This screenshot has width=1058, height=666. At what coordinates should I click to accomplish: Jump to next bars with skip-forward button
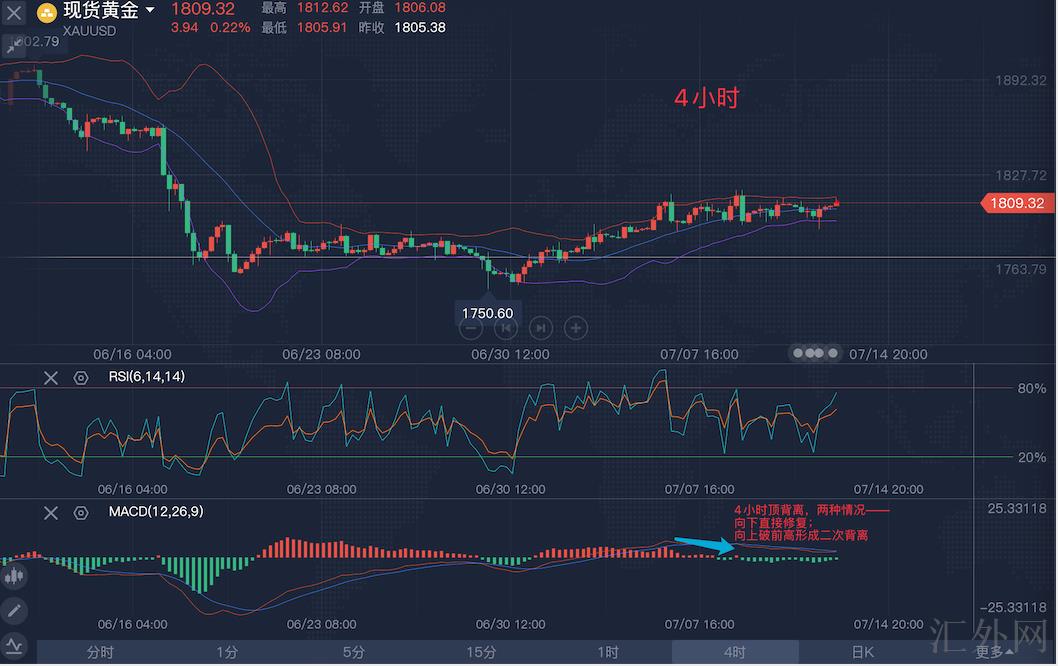[x=540, y=327]
